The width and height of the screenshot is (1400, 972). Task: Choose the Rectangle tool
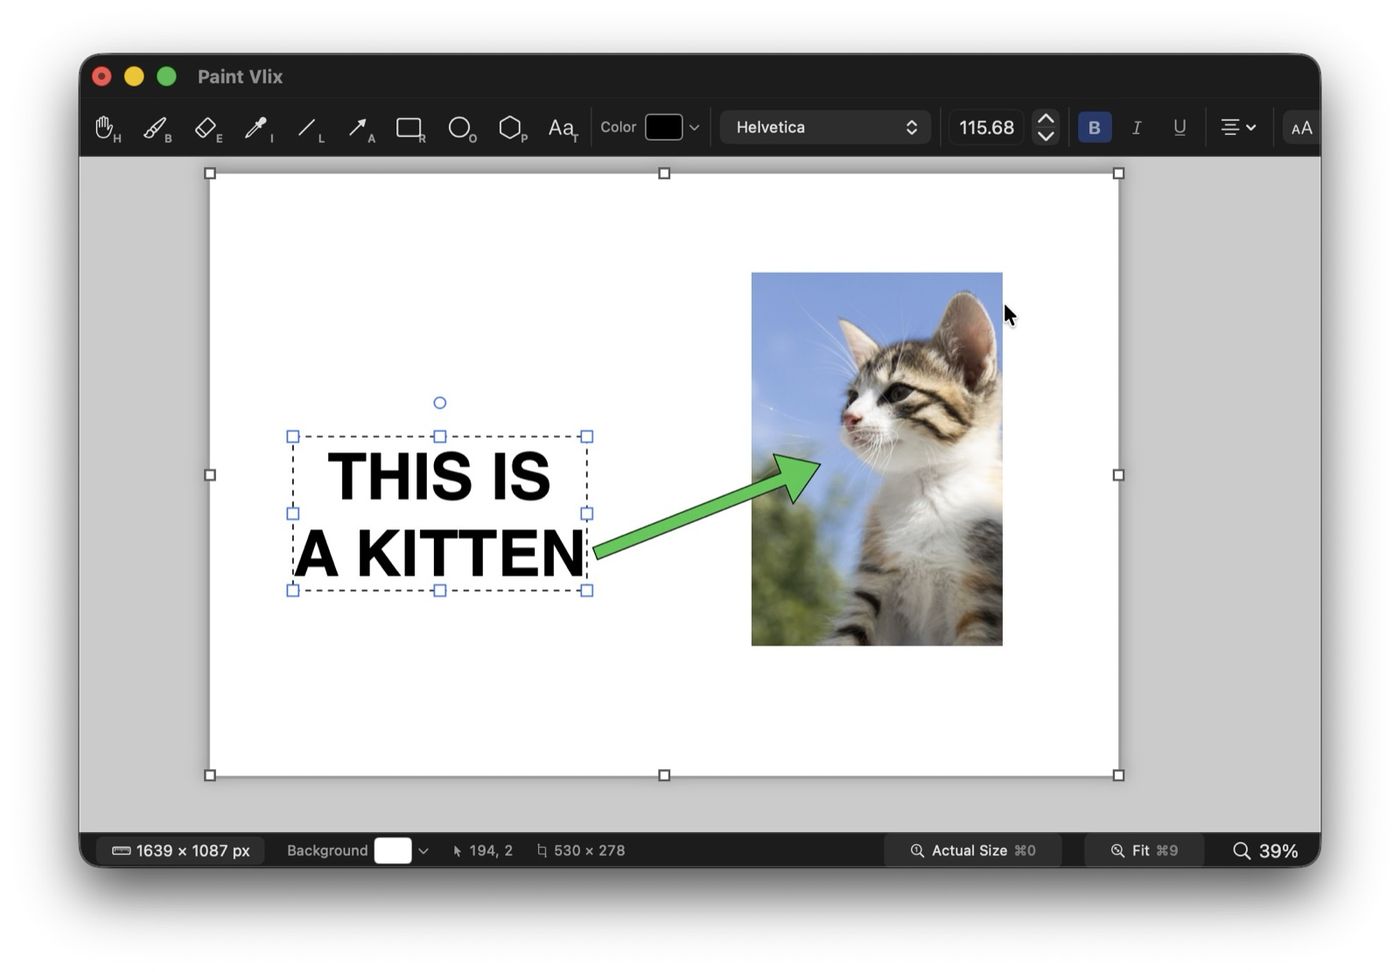click(410, 128)
